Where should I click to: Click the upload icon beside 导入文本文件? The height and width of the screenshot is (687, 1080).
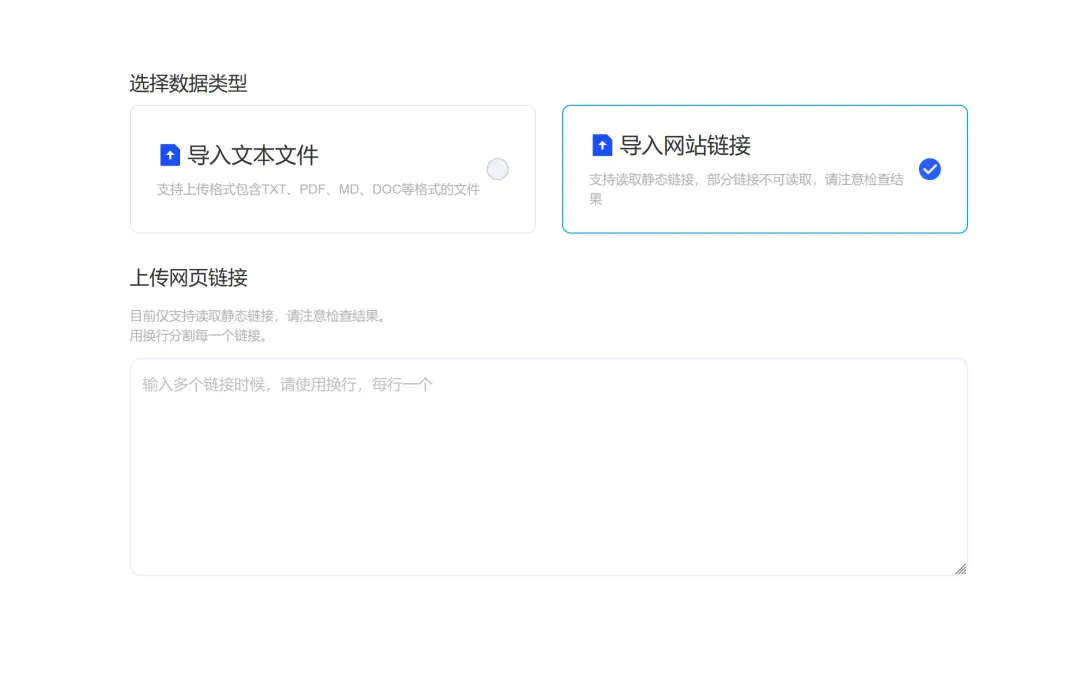(x=169, y=155)
